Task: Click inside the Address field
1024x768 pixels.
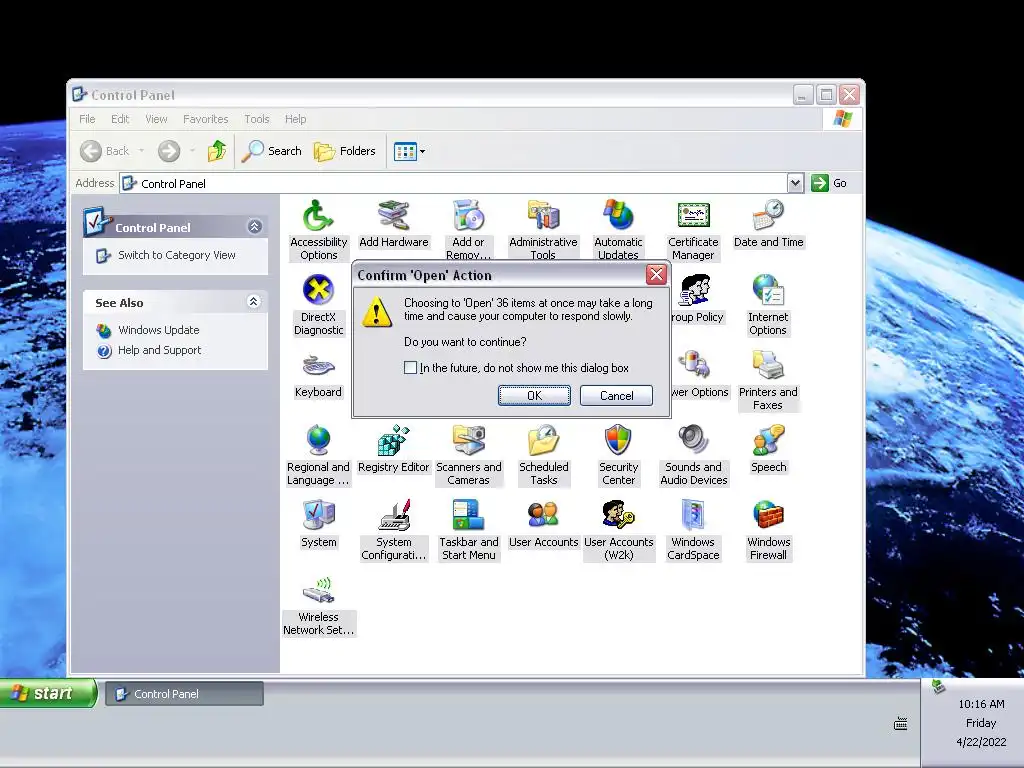Action: (455, 184)
